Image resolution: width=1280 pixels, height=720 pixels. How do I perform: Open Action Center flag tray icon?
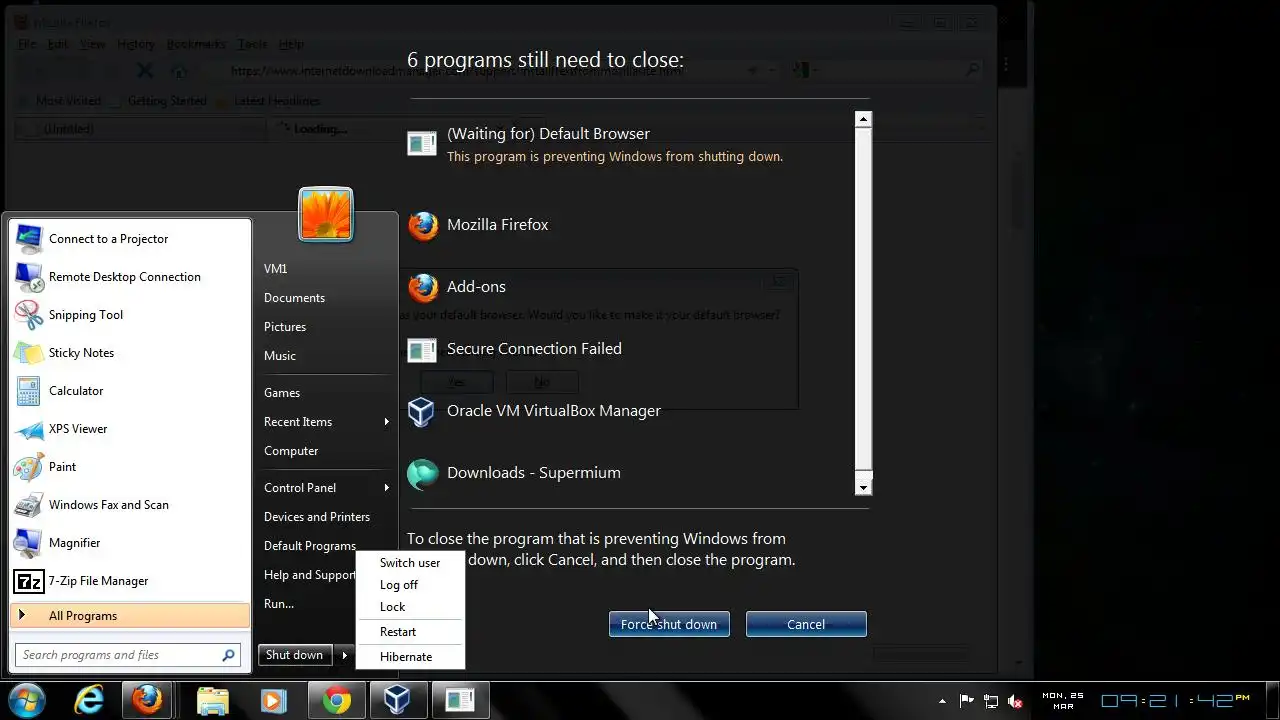click(967, 701)
